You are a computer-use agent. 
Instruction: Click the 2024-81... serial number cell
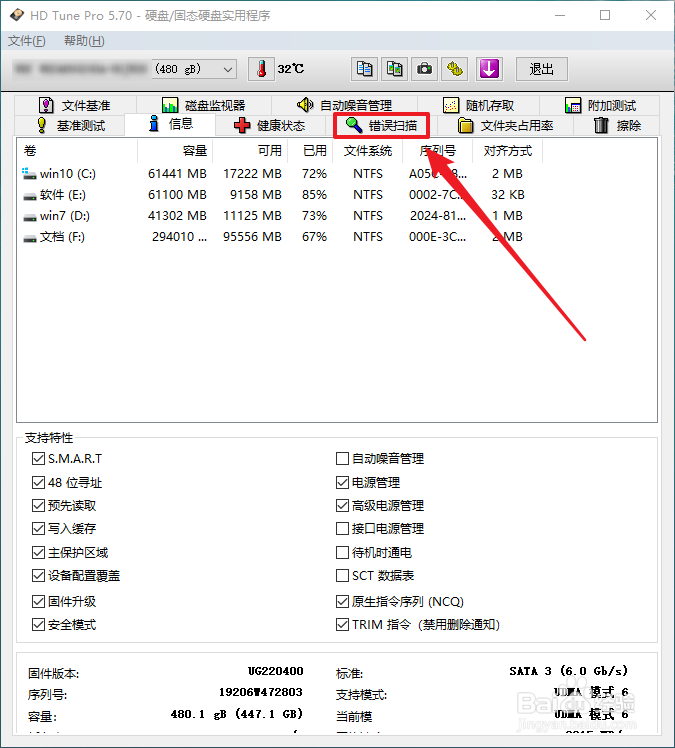click(437, 216)
